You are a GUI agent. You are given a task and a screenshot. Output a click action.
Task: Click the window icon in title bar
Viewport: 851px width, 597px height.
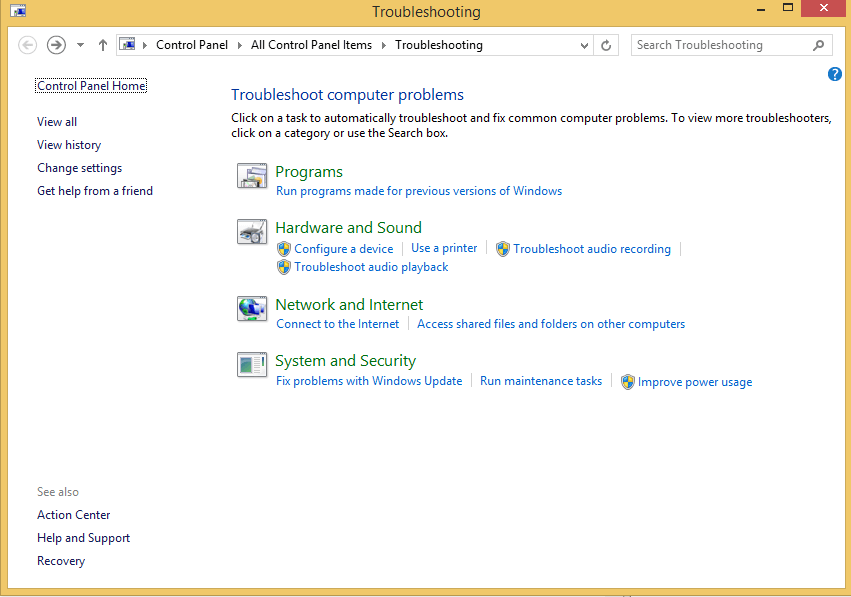click(18, 10)
